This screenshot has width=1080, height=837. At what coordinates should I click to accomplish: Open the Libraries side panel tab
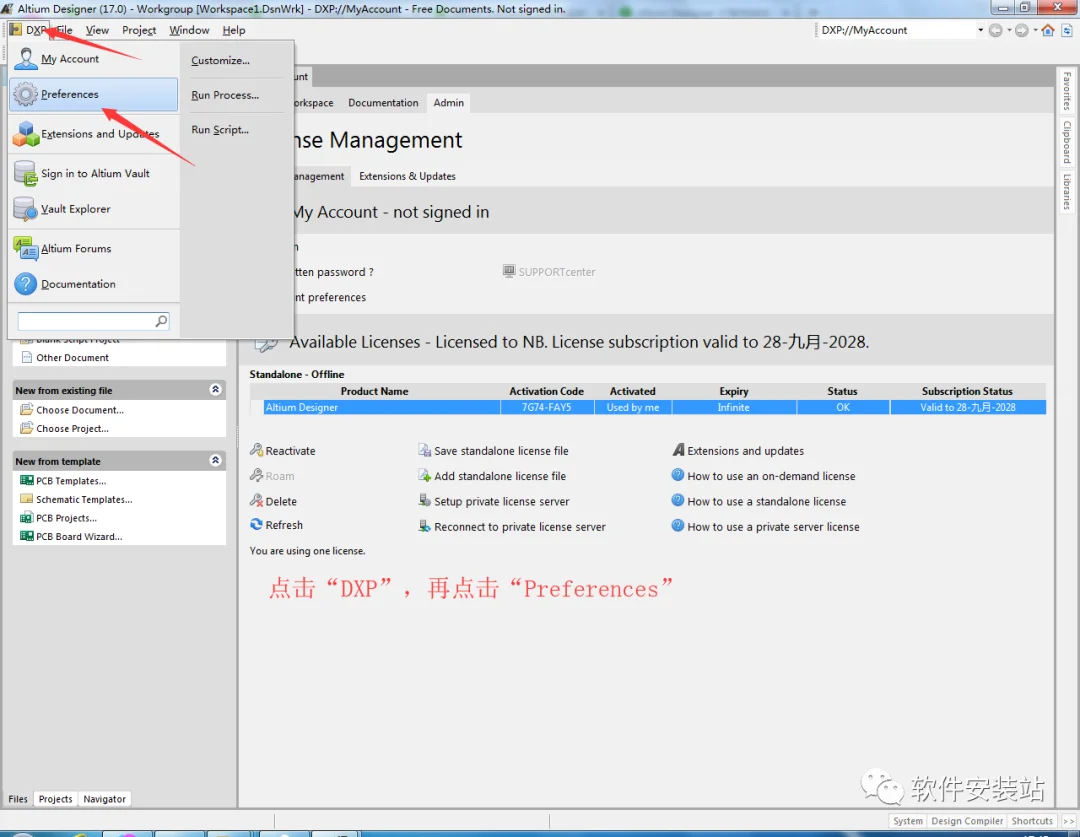click(x=1066, y=192)
